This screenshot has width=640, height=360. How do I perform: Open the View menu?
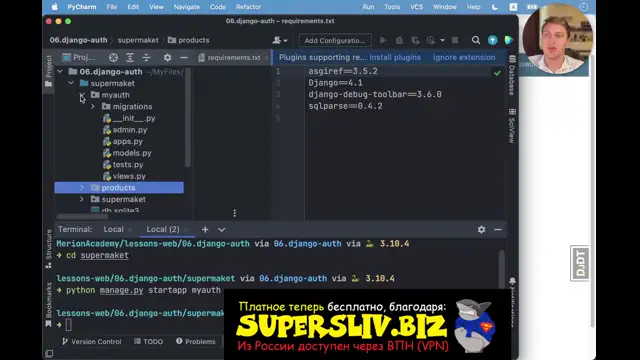[x=156, y=7]
